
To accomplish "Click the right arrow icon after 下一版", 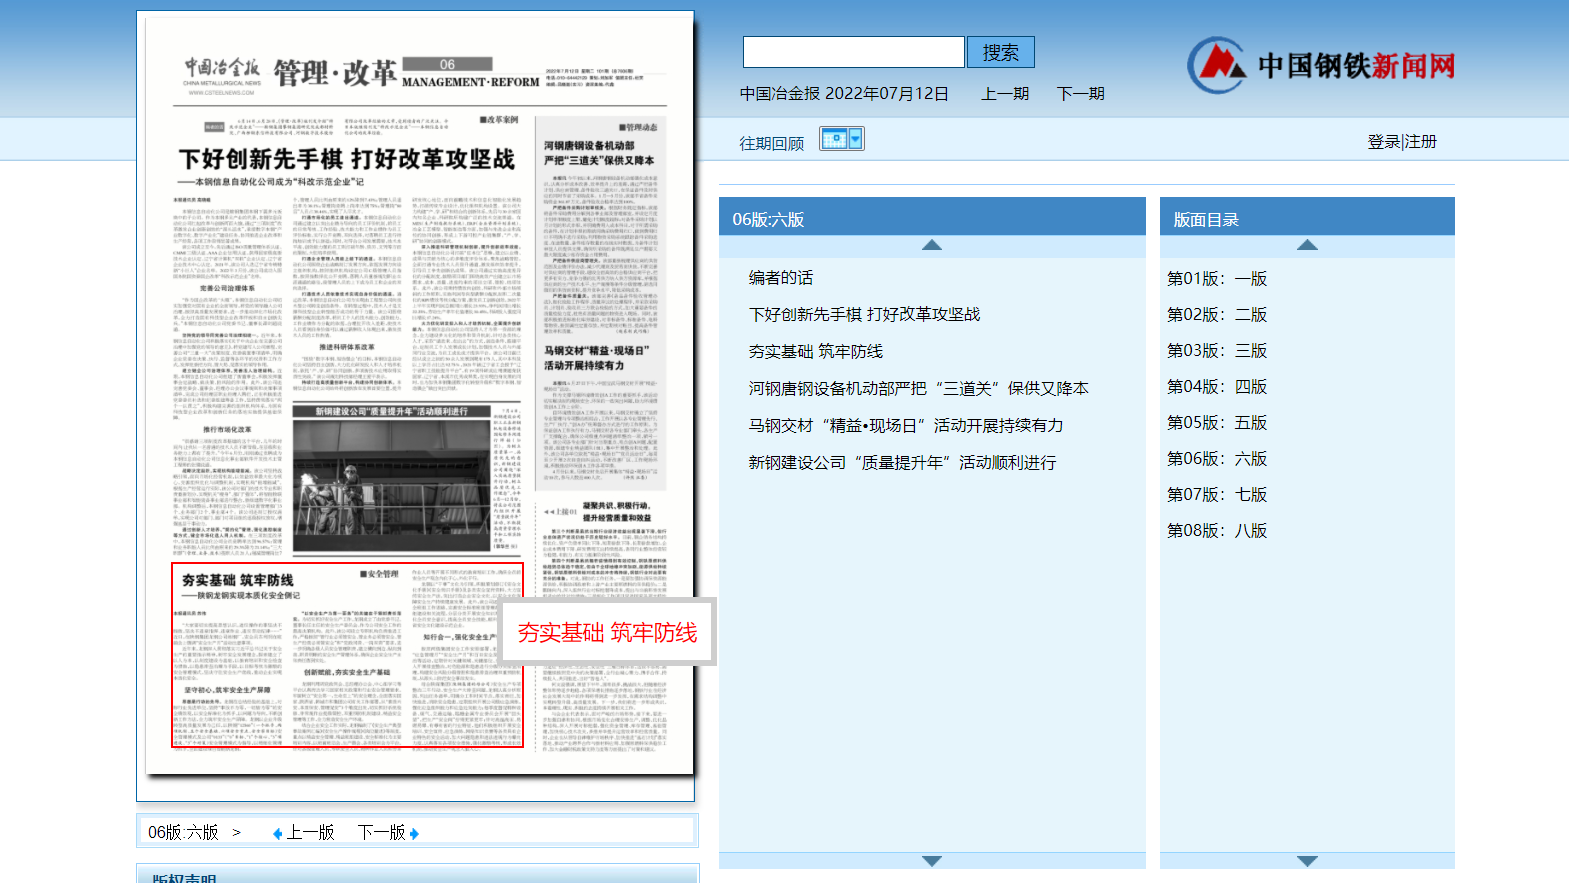I will 414,833.
